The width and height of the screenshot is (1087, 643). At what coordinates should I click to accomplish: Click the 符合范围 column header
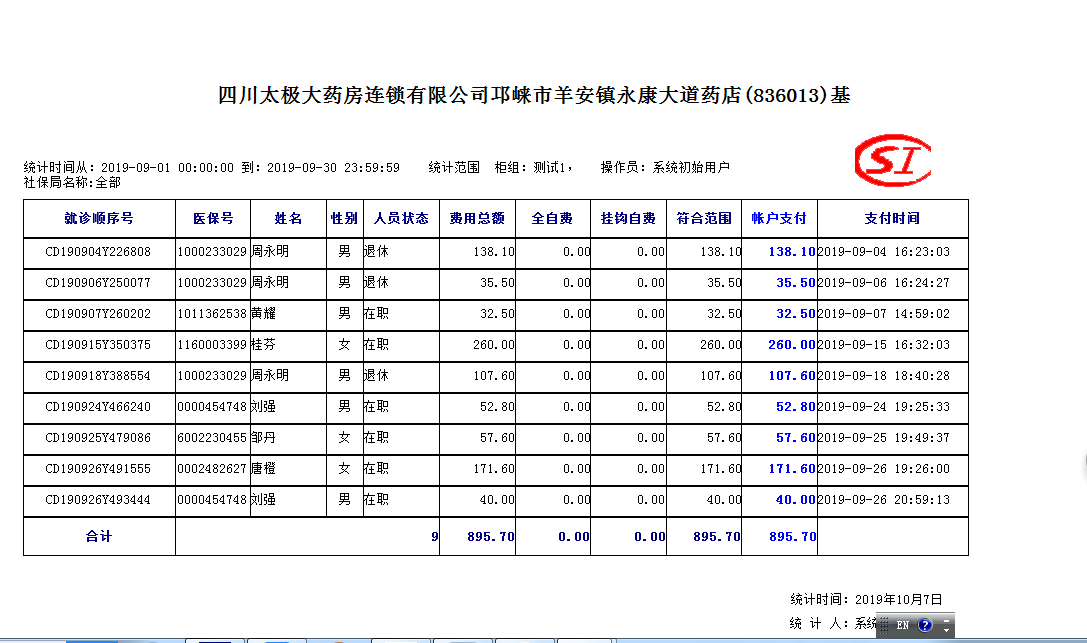point(704,218)
